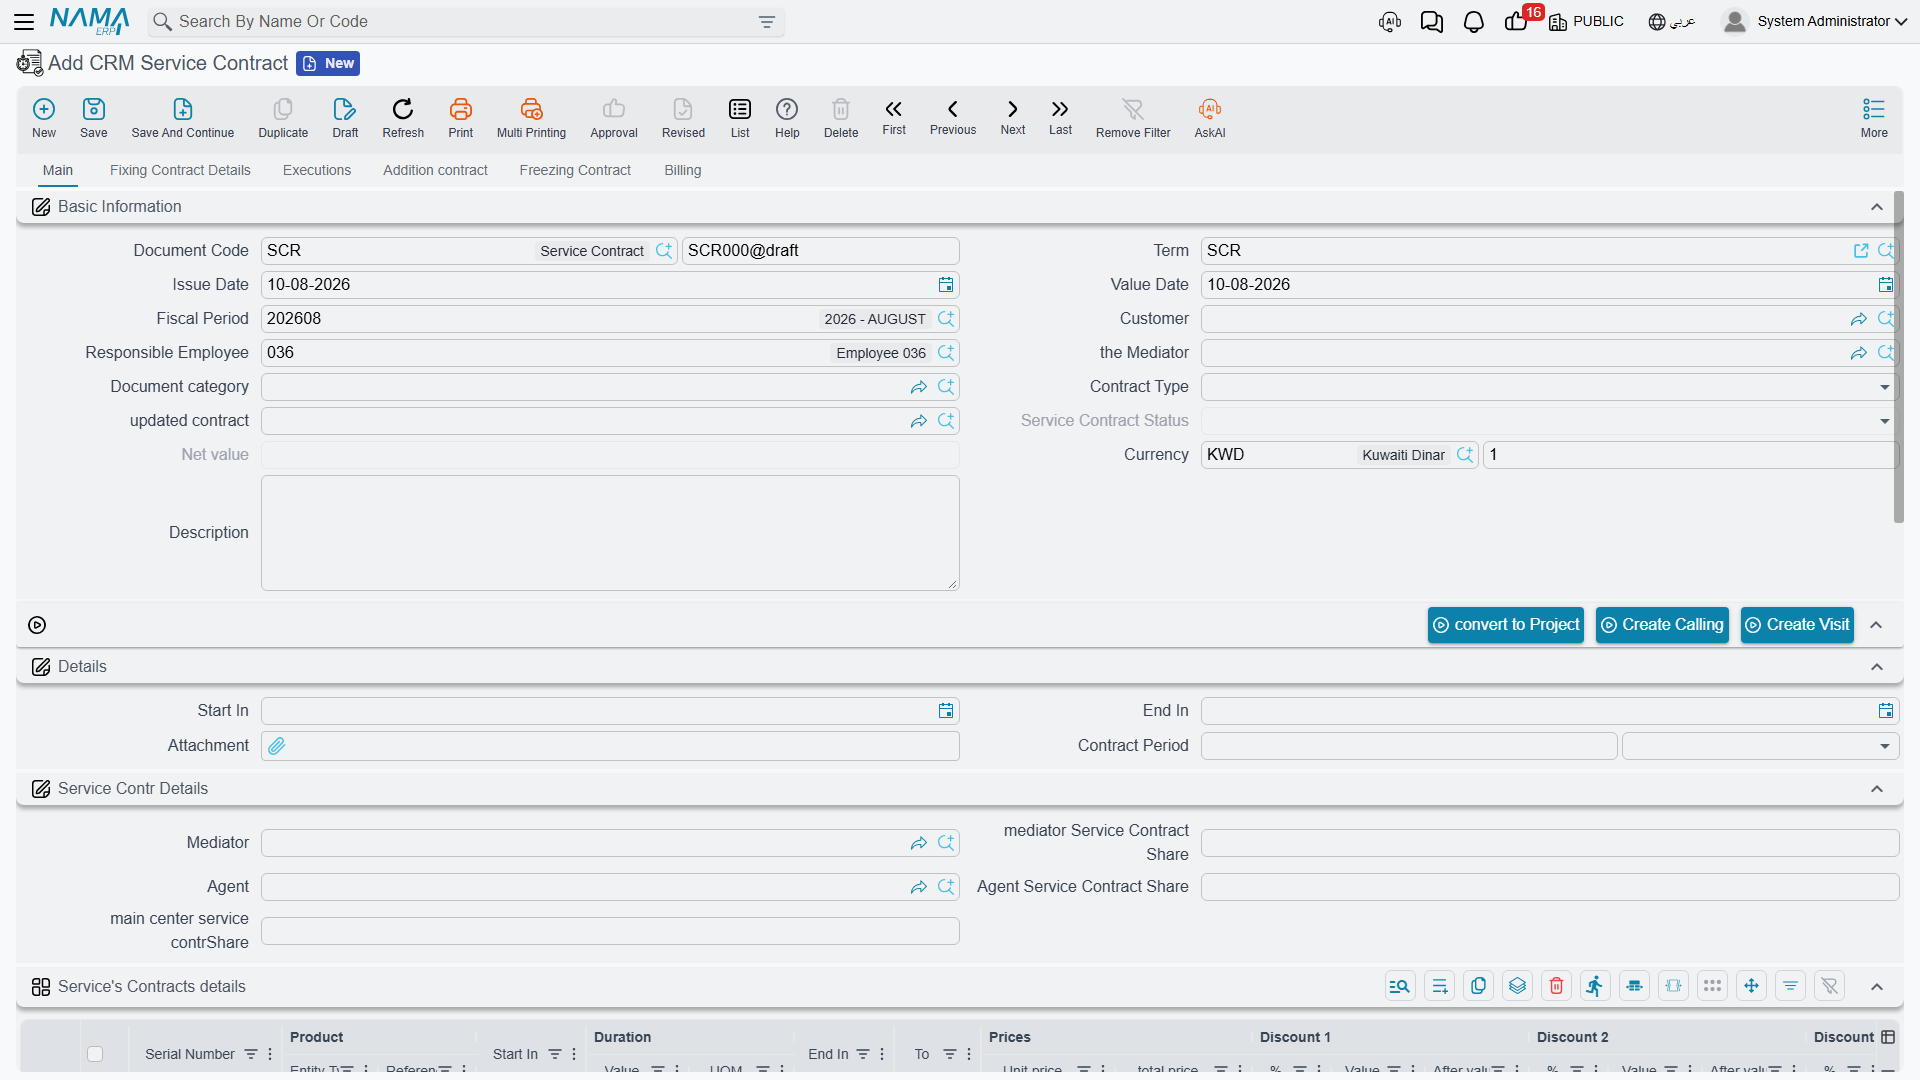Open the Print option
1920x1080 pixels.
coord(461,118)
